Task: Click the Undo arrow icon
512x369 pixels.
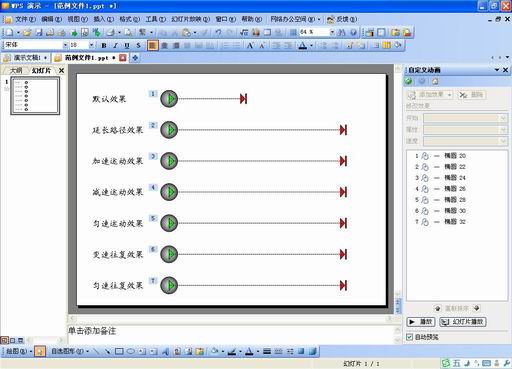Action: pyautogui.click(x=218, y=32)
